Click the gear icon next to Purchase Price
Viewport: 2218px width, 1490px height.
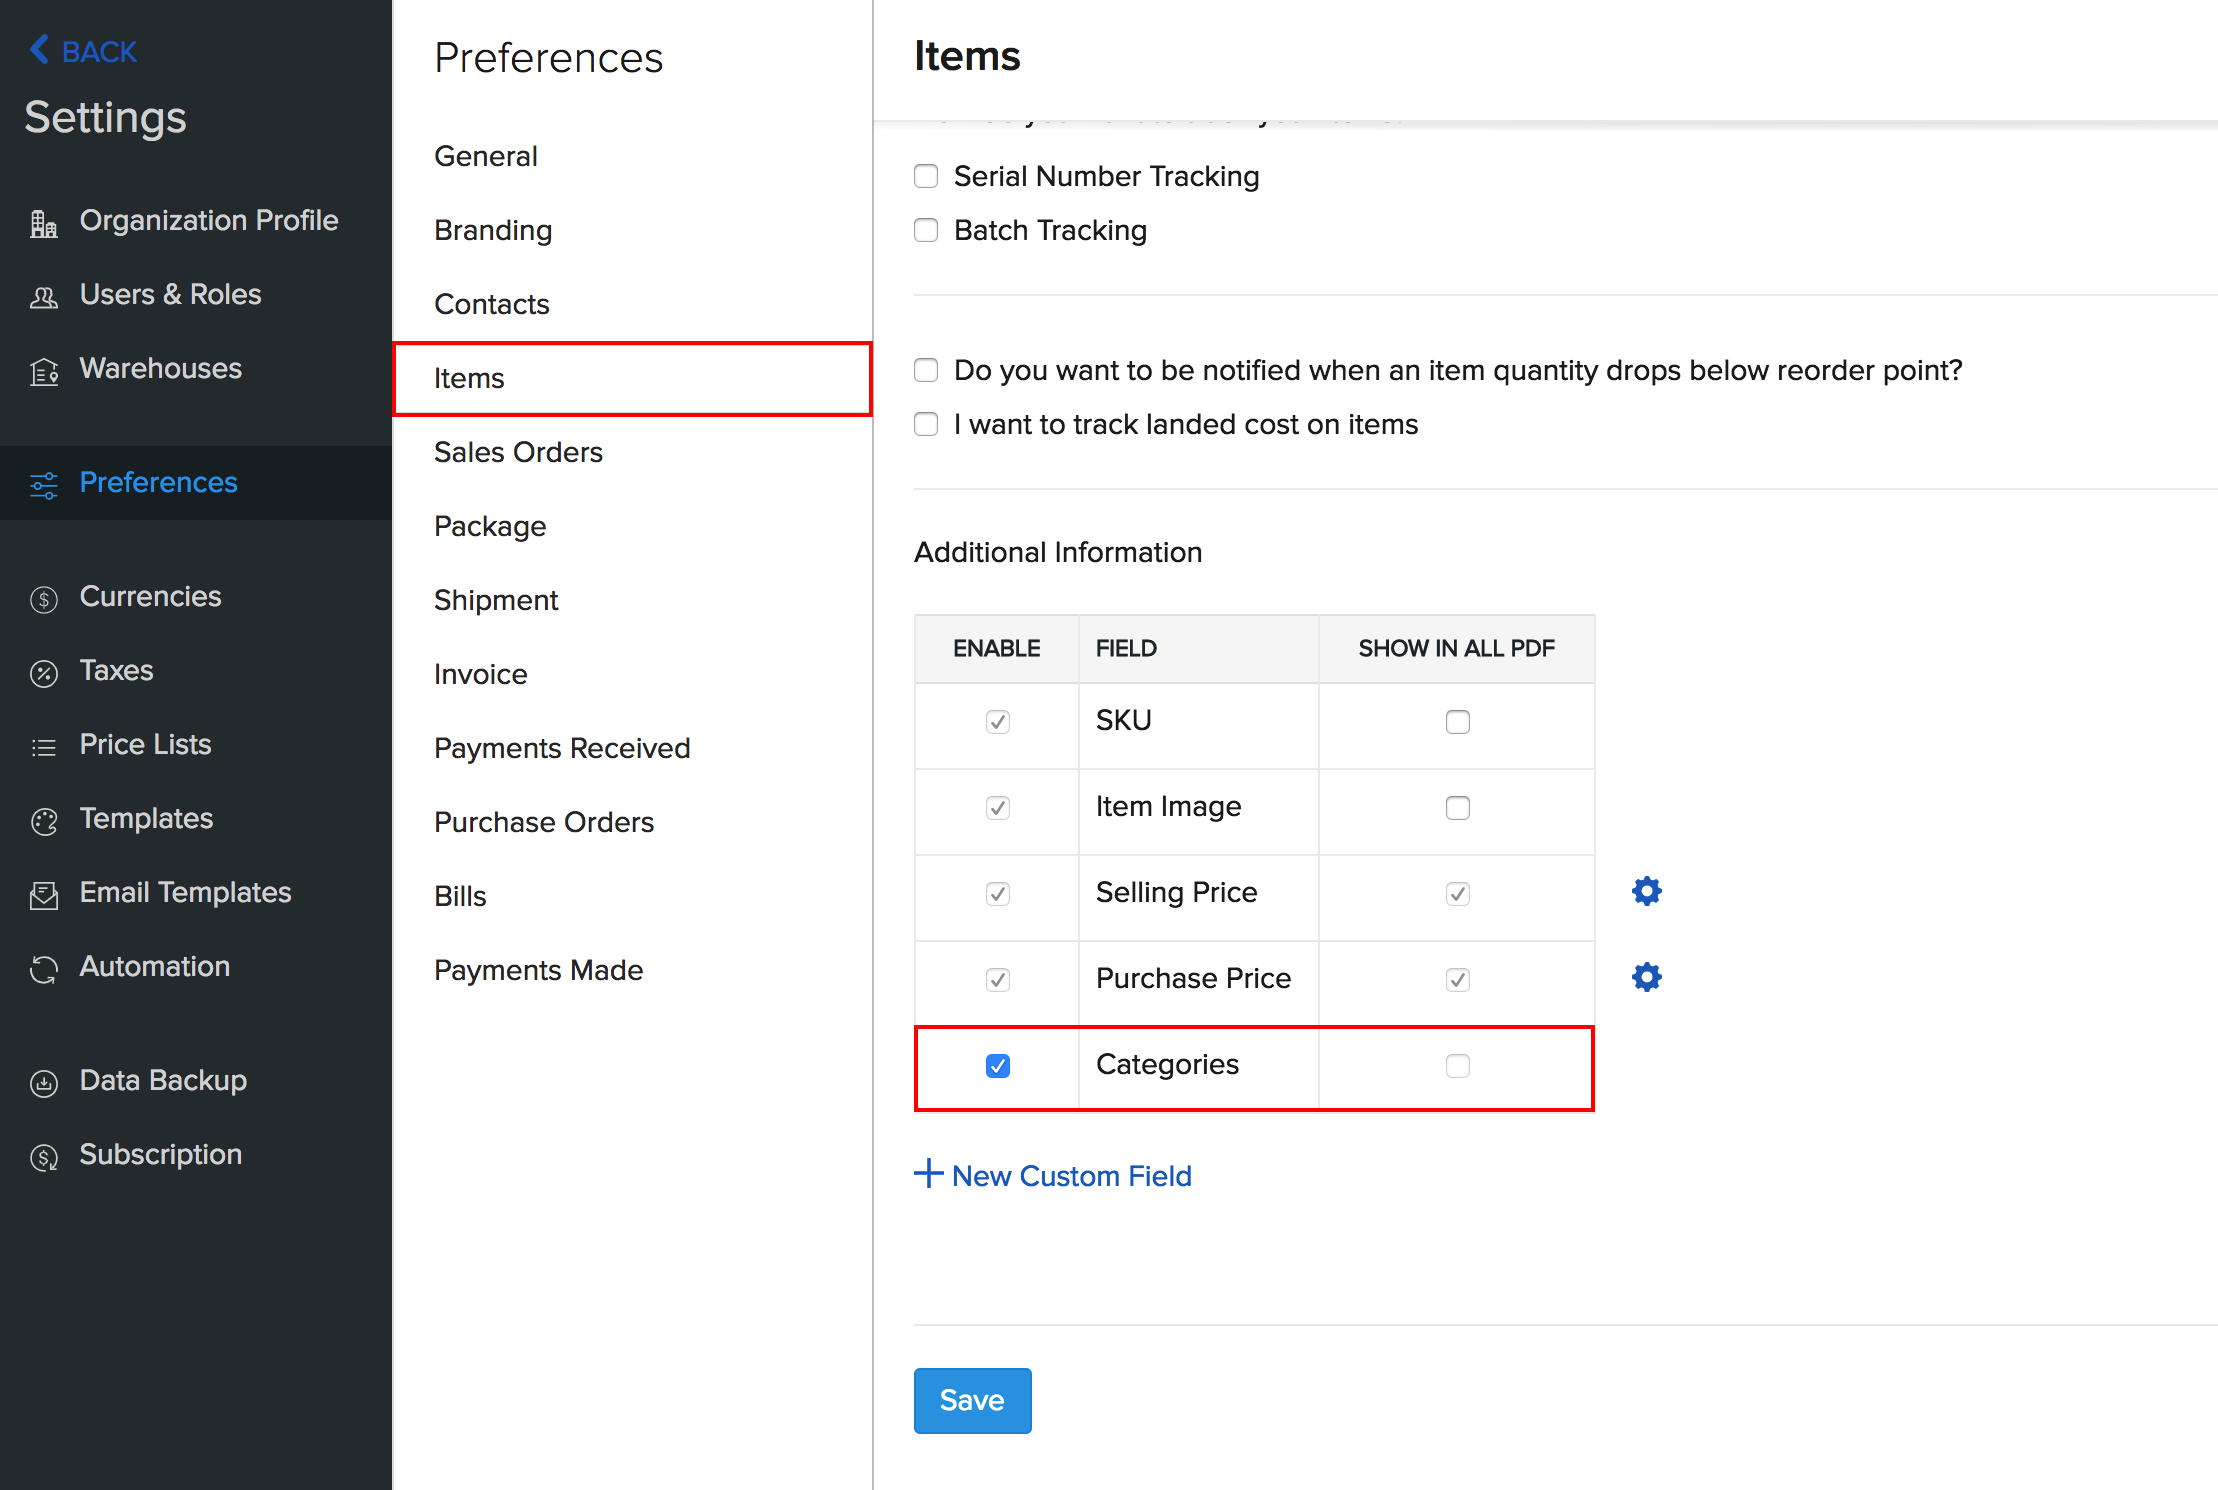(x=1644, y=978)
